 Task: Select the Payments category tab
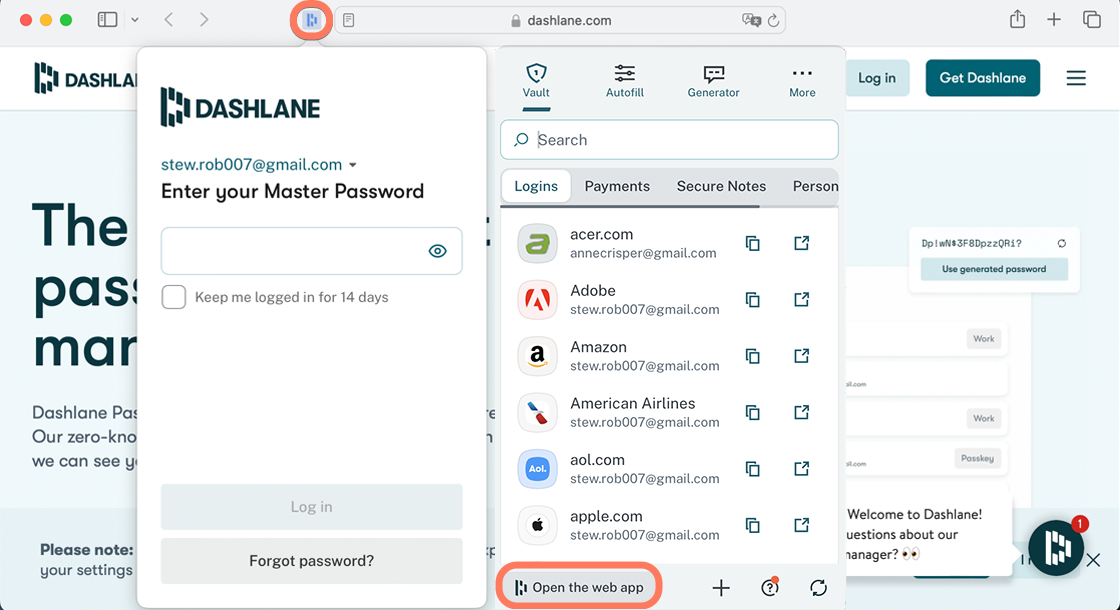coord(617,186)
